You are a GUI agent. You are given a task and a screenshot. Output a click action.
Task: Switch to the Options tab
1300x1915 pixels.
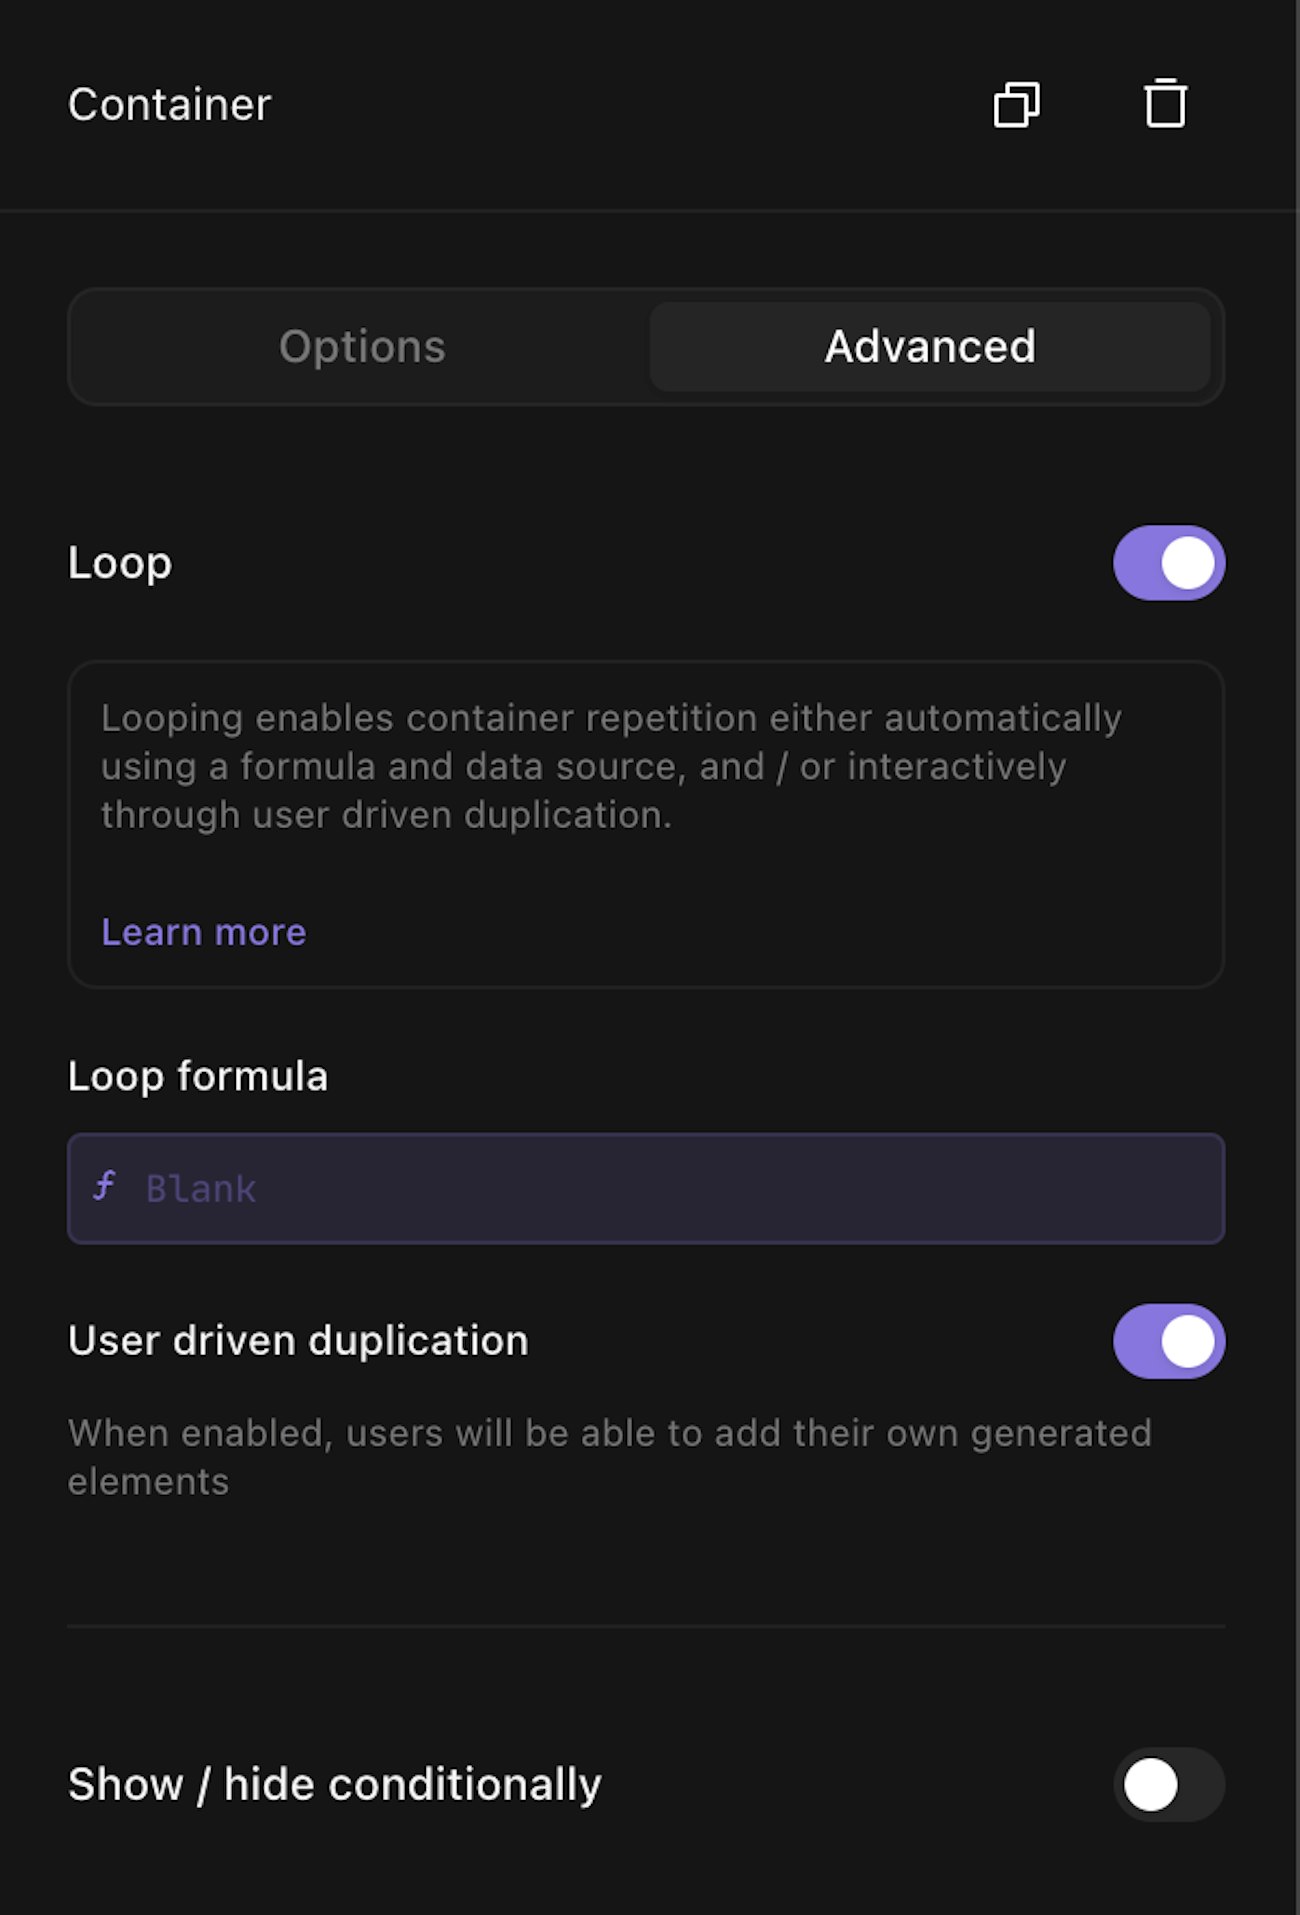[361, 347]
